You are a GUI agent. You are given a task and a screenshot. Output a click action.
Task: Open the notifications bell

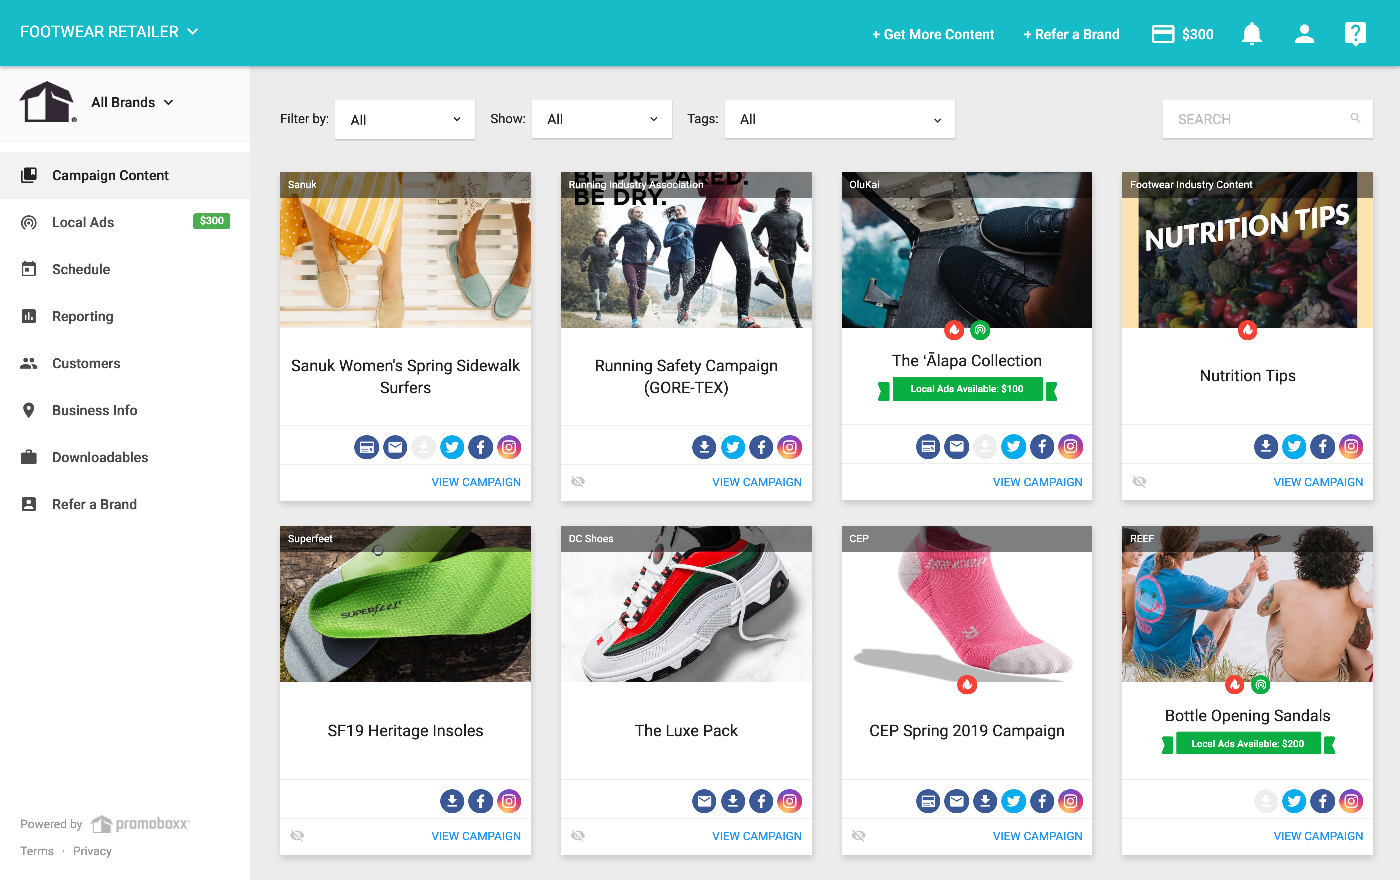1251,34
